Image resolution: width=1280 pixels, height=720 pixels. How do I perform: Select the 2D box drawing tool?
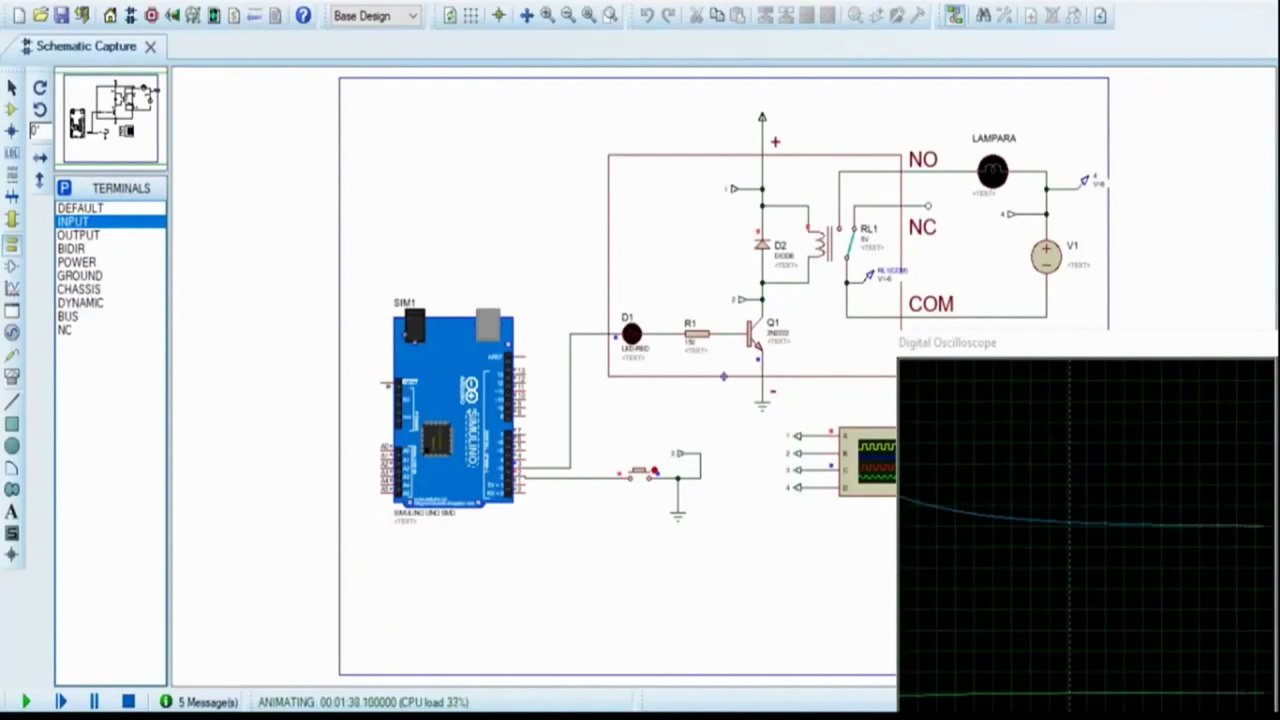12,424
